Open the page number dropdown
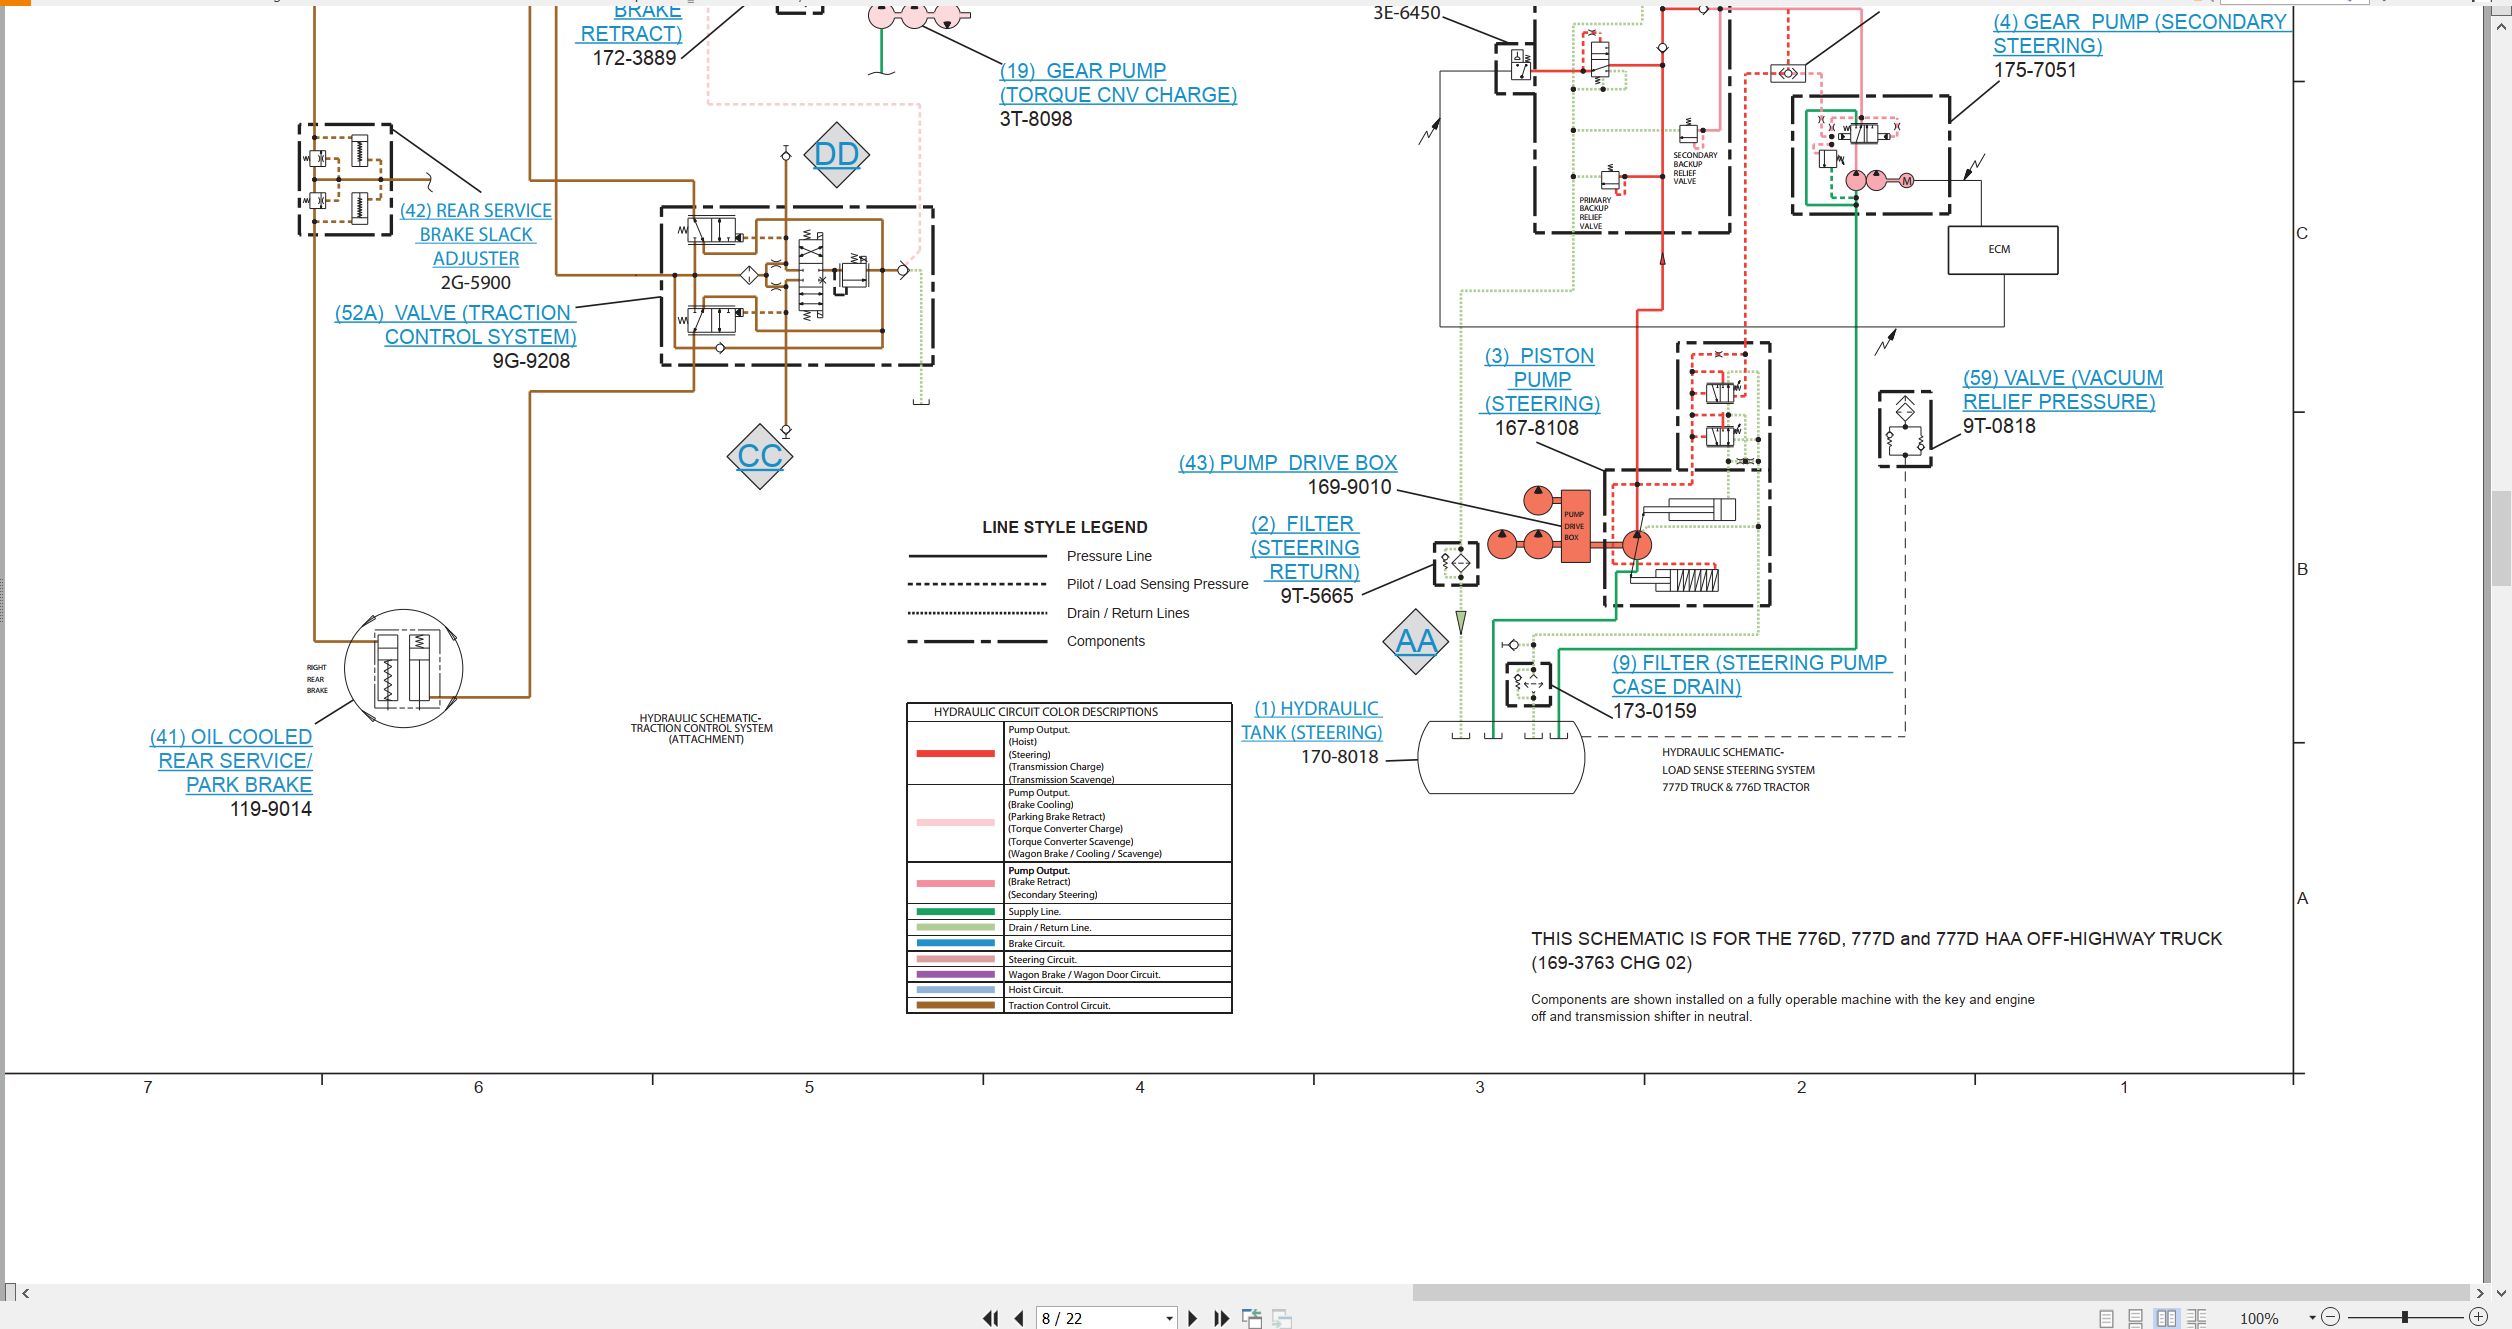 pos(1169,1319)
